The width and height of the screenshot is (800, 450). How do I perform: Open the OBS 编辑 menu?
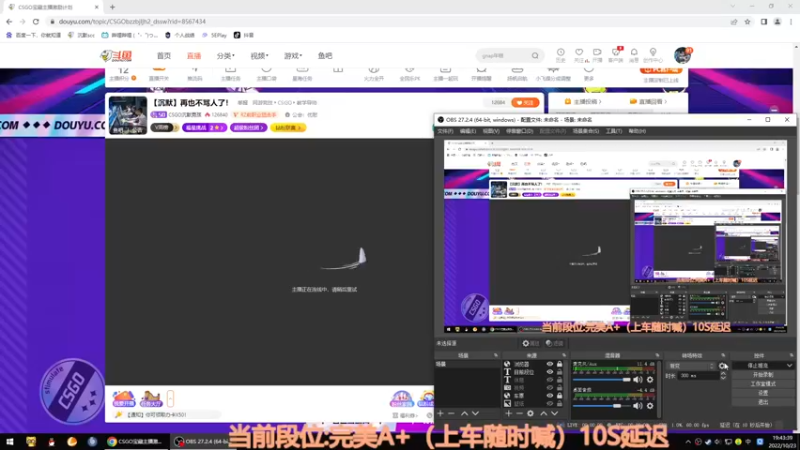[x=467, y=131]
